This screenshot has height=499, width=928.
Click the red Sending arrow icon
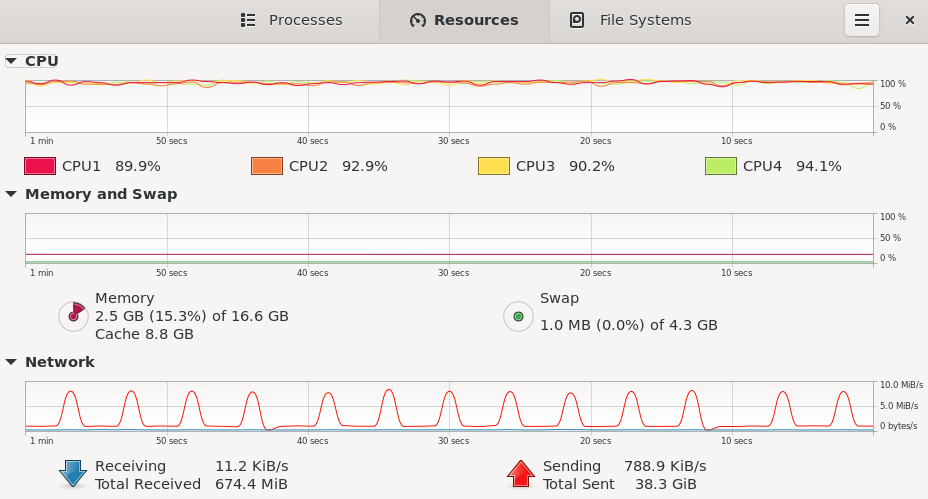click(x=521, y=474)
